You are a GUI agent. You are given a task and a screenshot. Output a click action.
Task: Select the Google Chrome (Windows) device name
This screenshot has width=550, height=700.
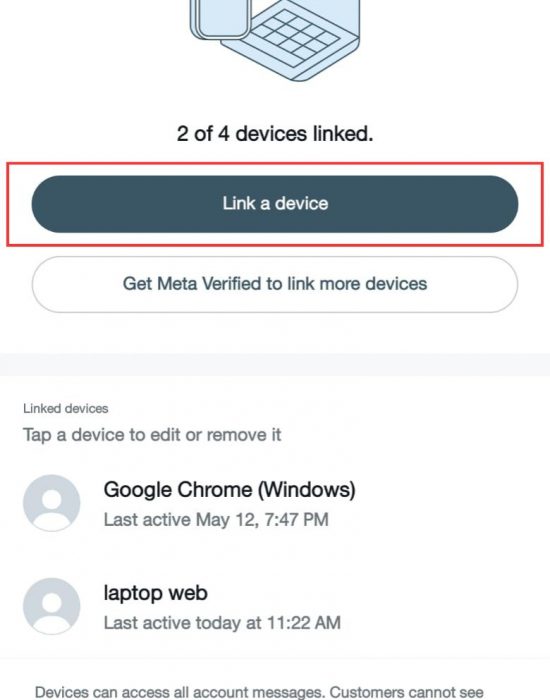[229, 490]
